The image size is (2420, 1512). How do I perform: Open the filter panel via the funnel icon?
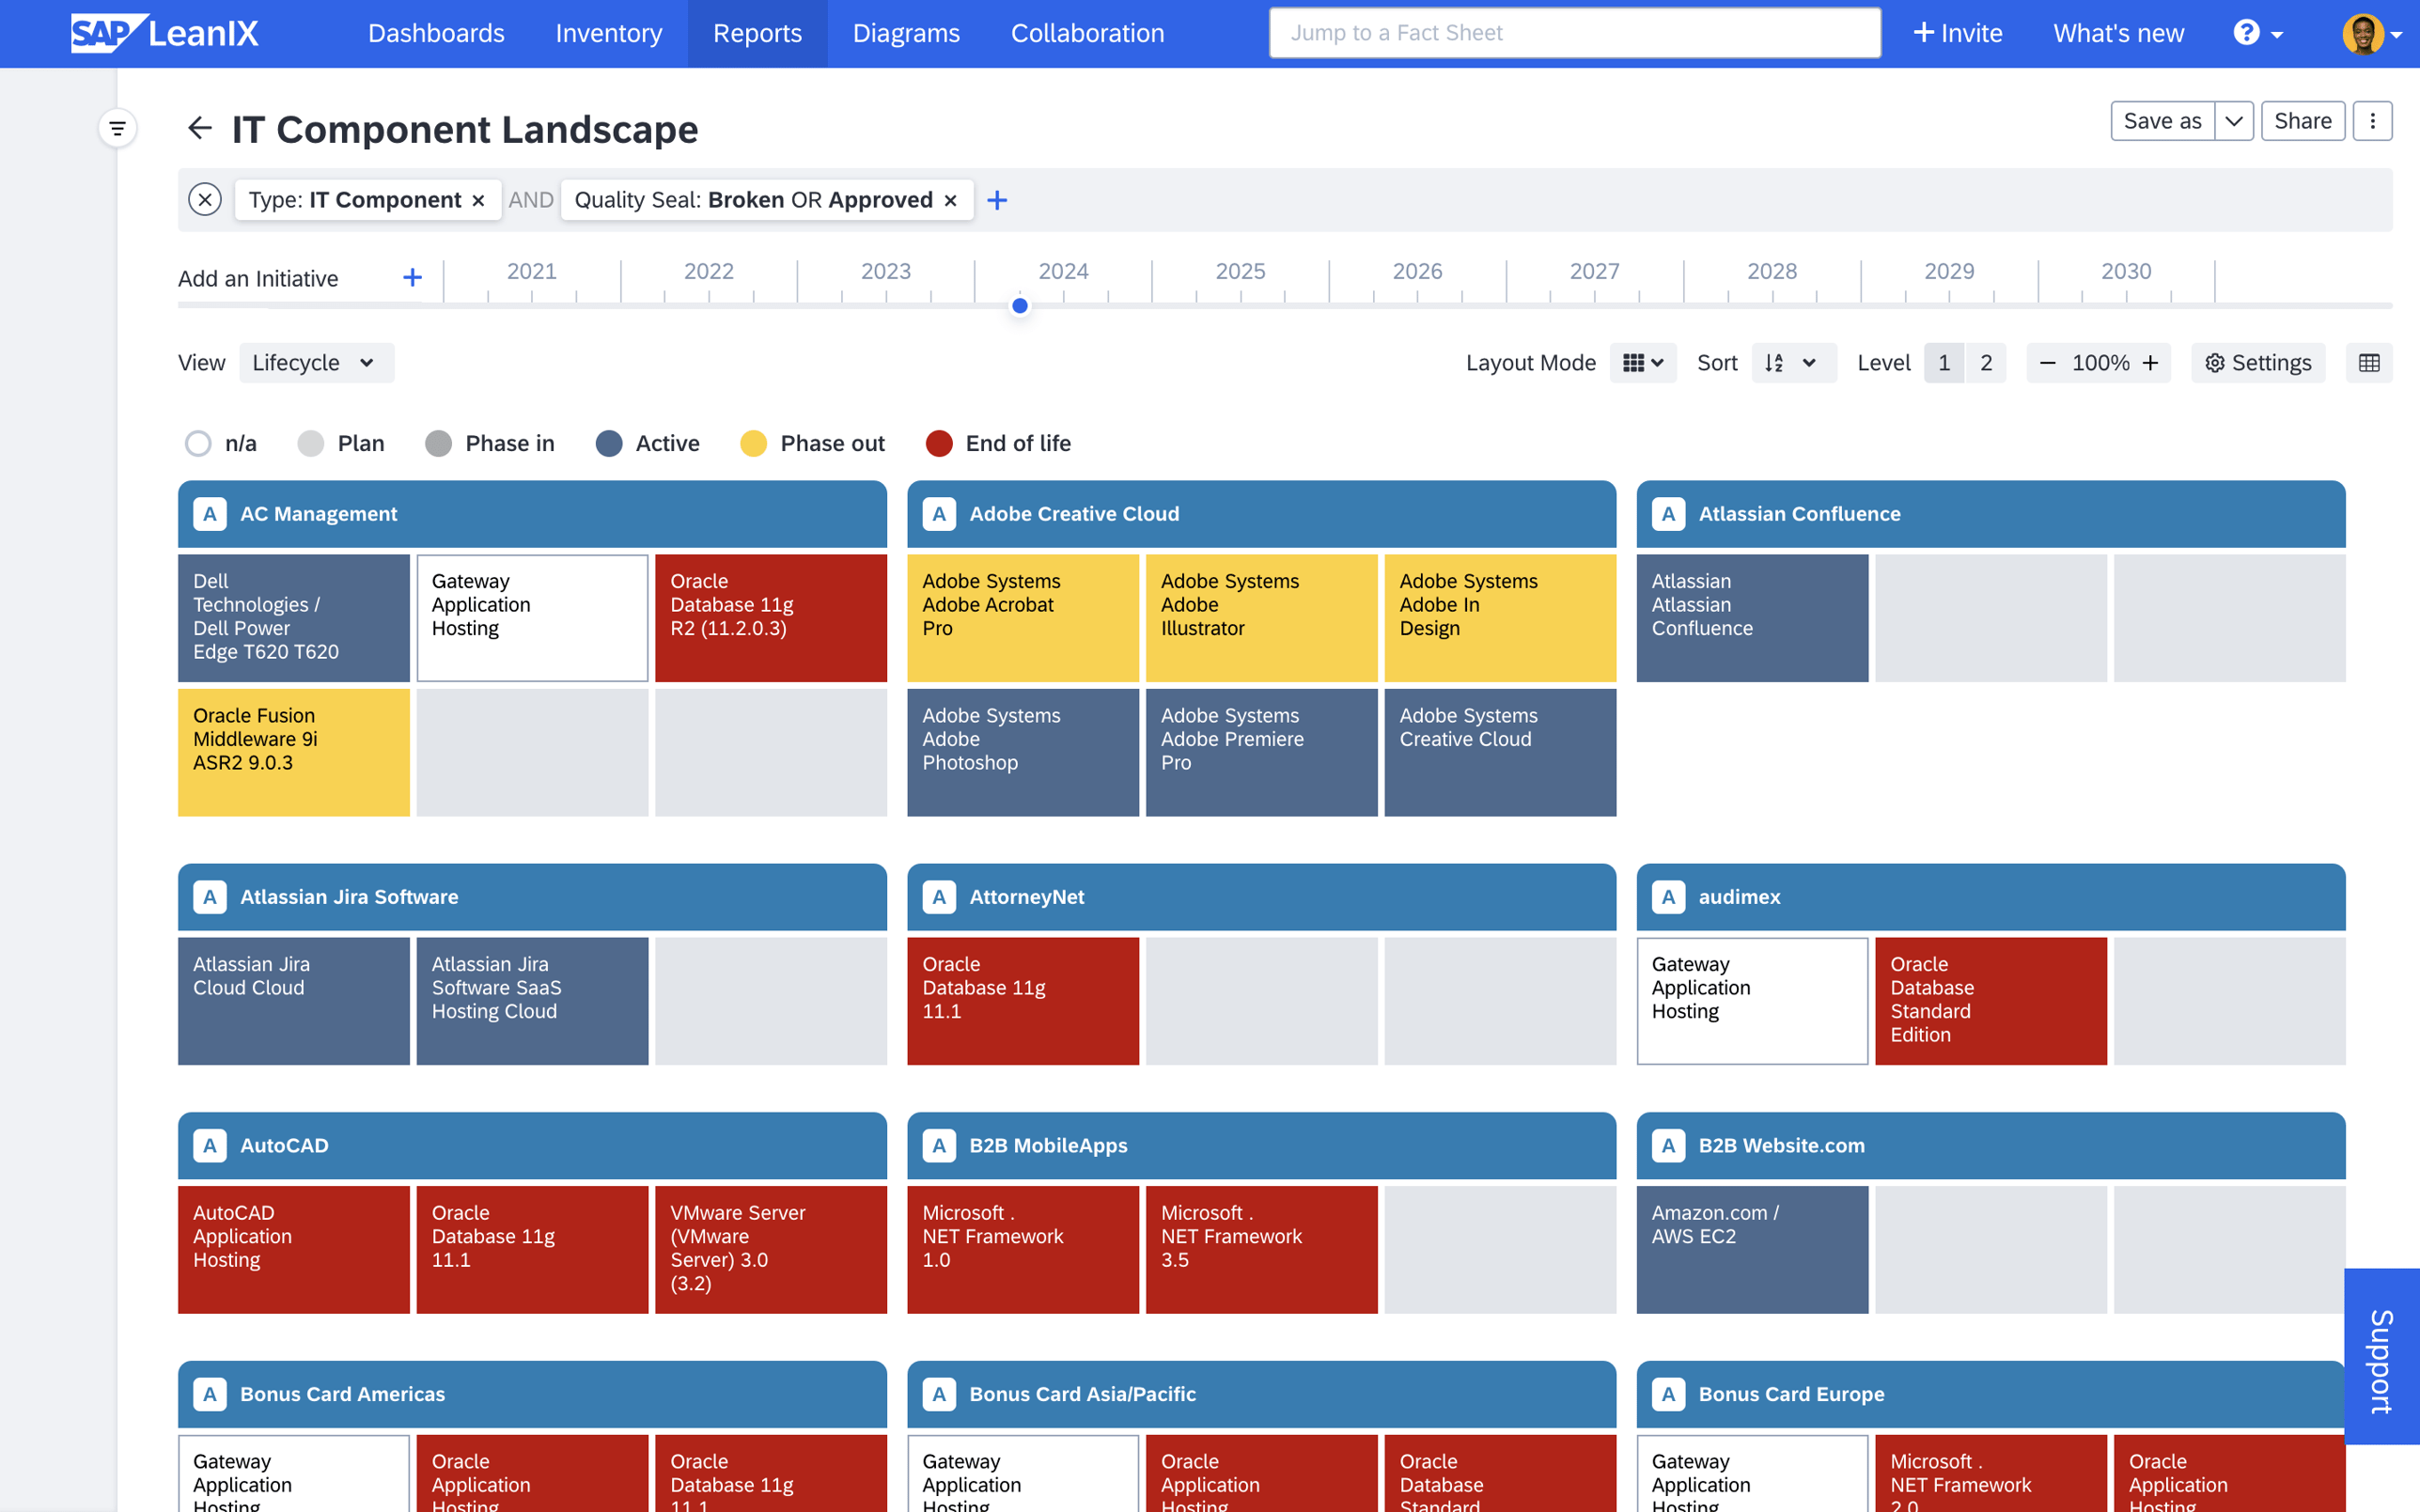(118, 128)
